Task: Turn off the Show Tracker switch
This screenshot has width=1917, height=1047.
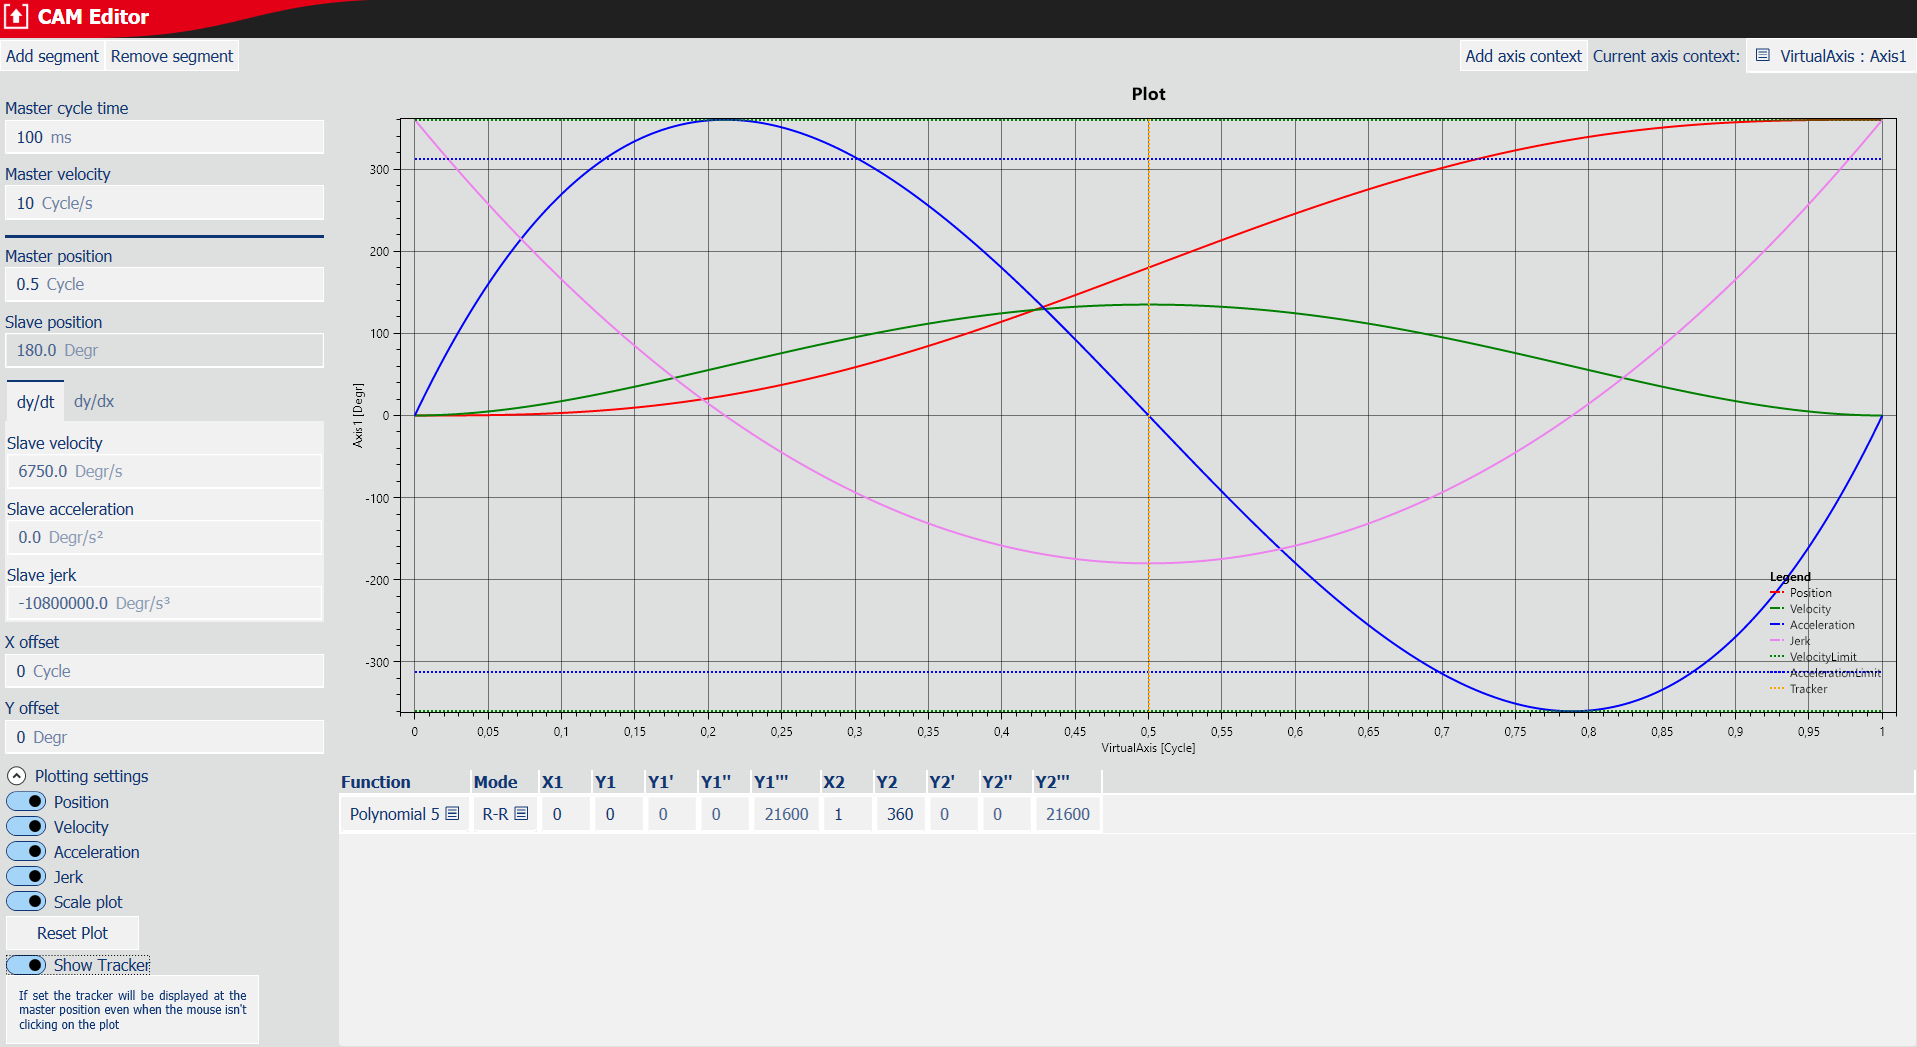Action: coord(27,965)
